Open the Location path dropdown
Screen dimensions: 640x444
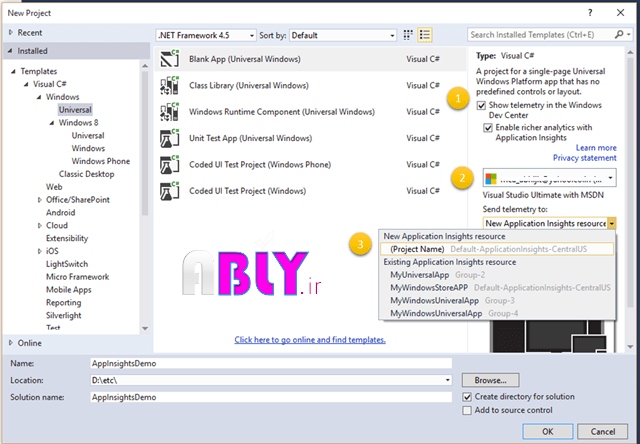click(x=448, y=380)
